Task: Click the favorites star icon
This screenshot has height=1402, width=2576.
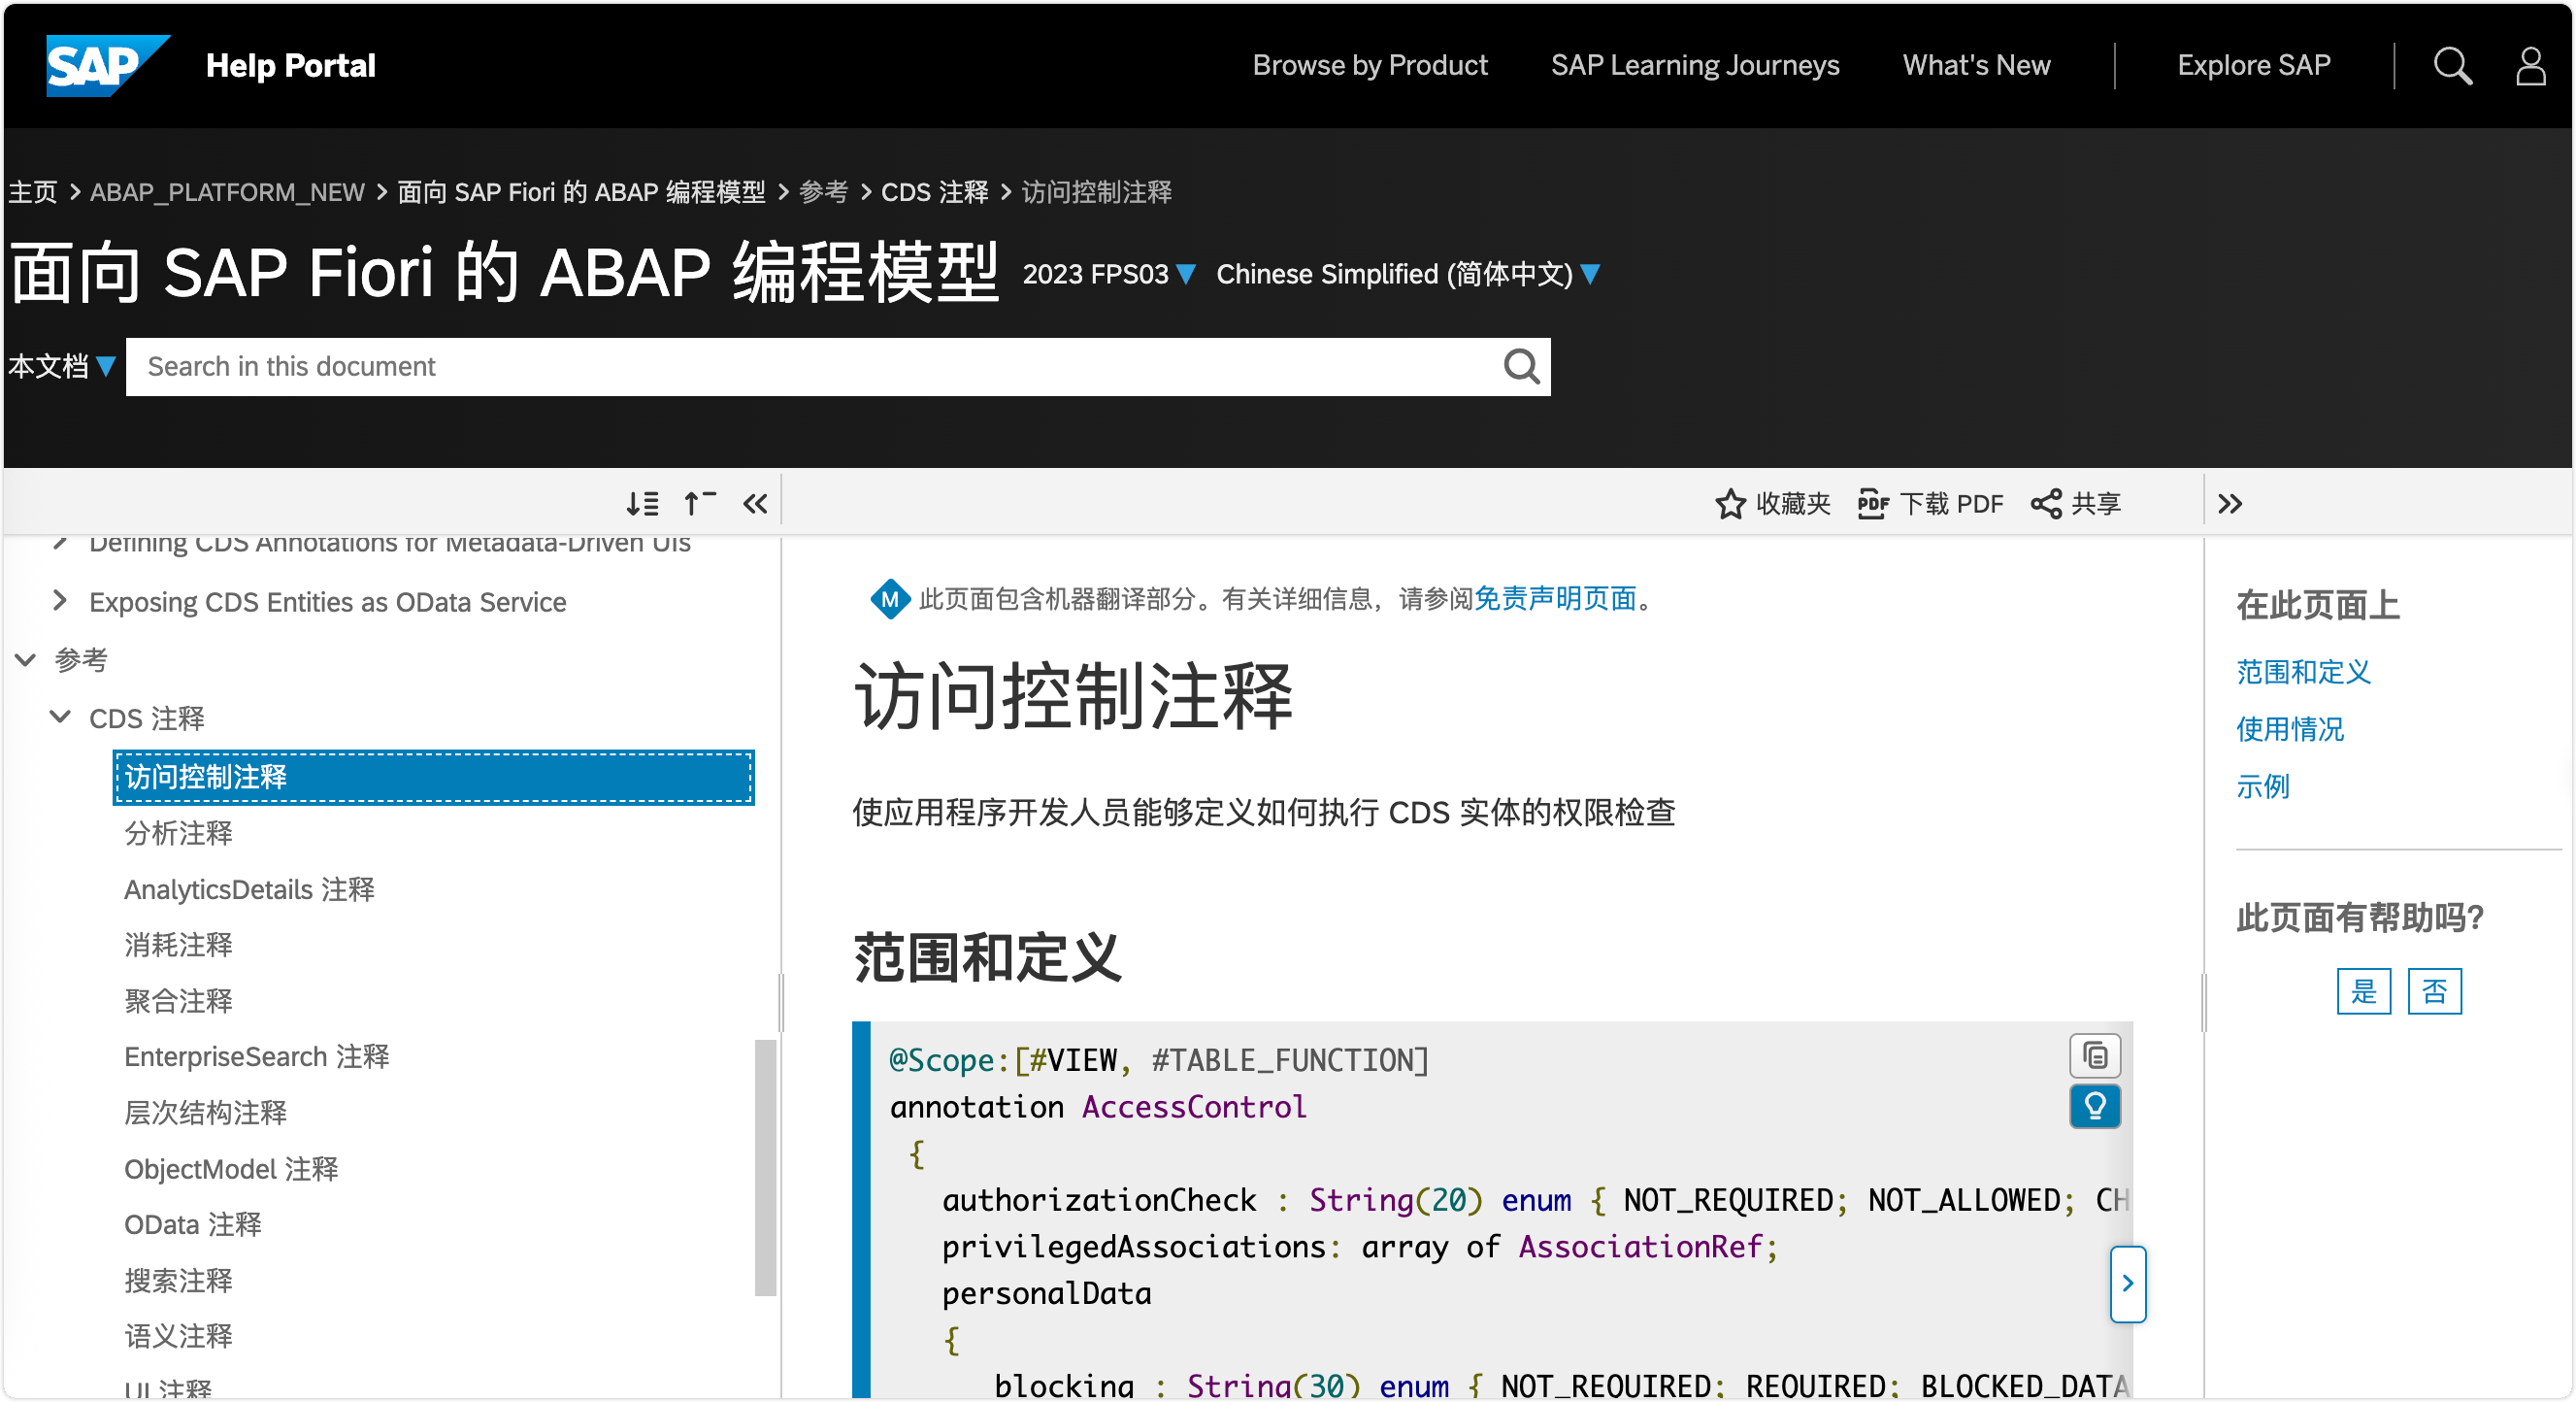Action: click(x=1730, y=504)
